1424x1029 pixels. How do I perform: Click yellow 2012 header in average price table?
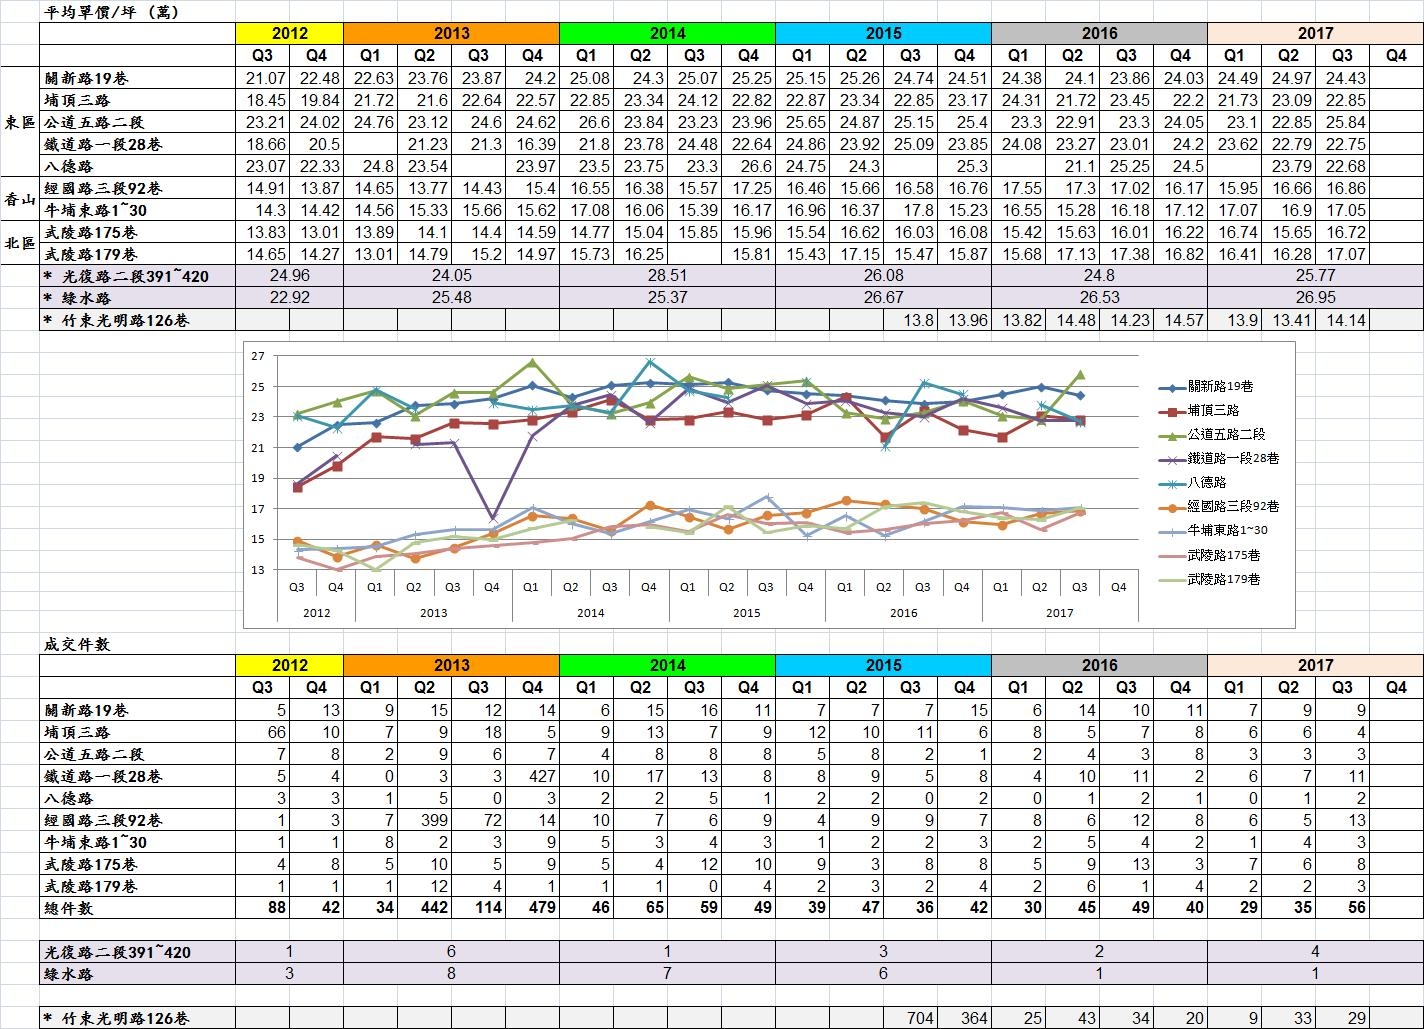289,33
